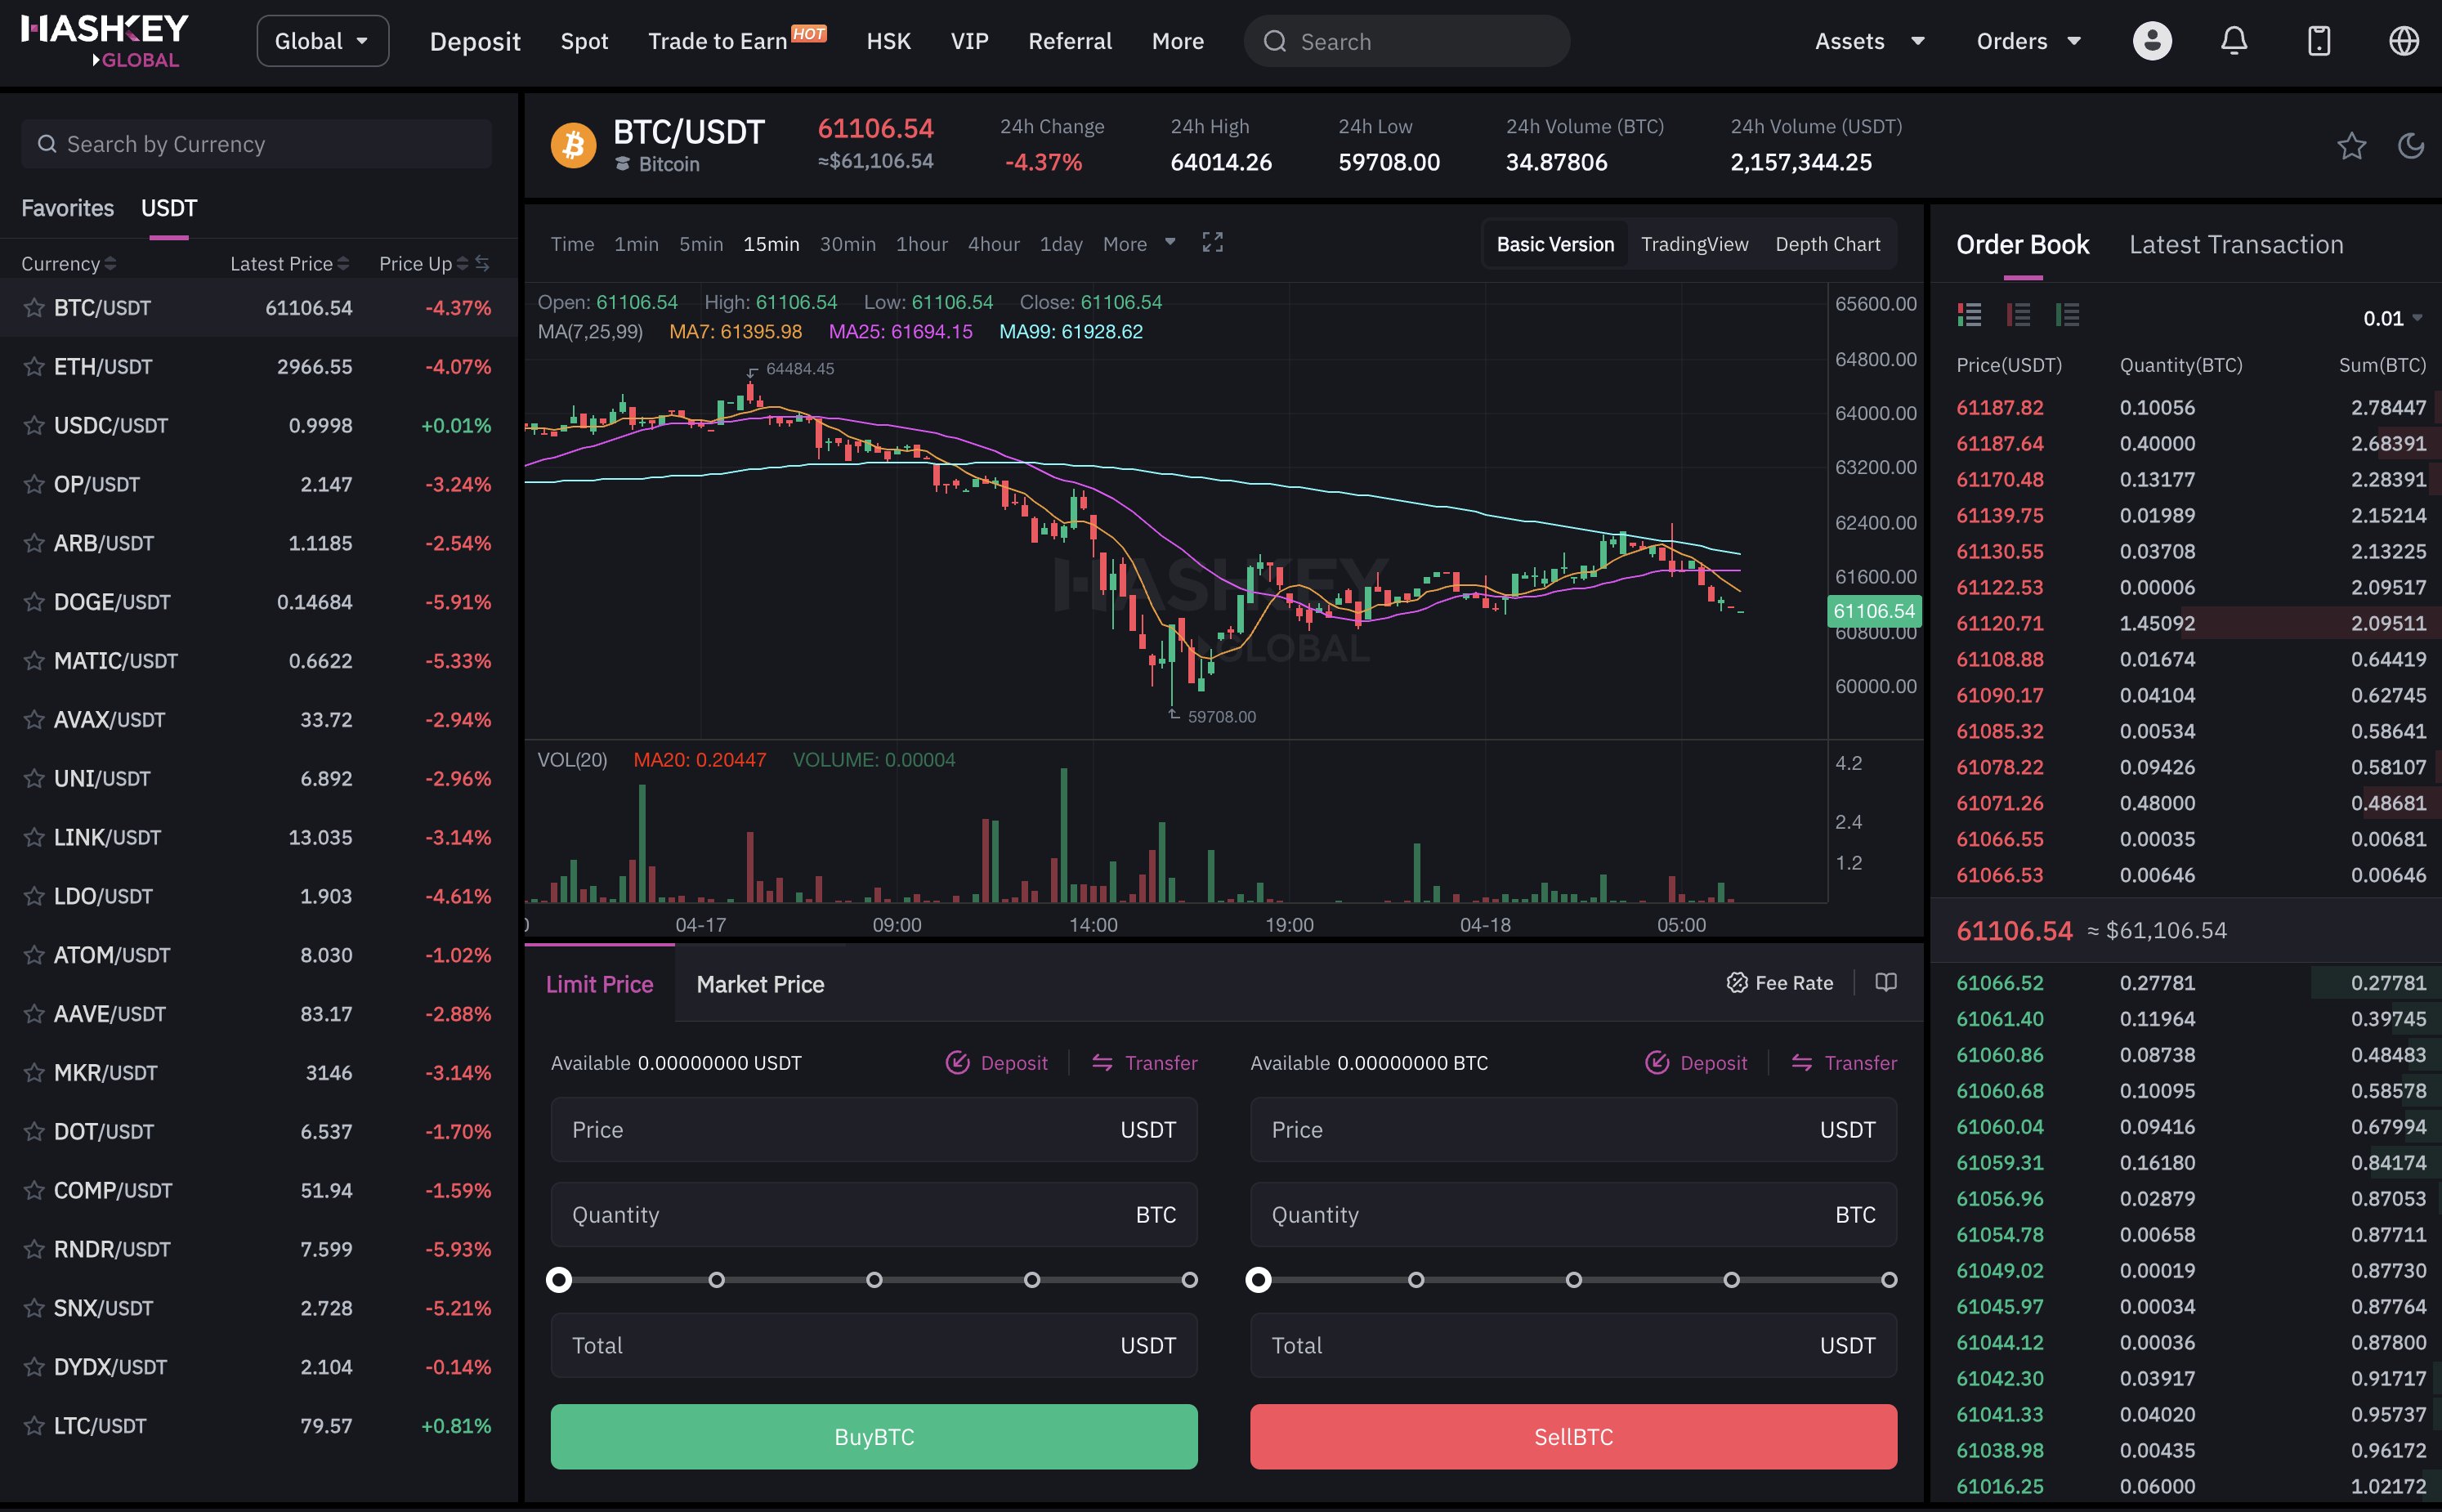Open the trading guide book icon
This screenshot has height=1512, width=2442.
click(1885, 983)
